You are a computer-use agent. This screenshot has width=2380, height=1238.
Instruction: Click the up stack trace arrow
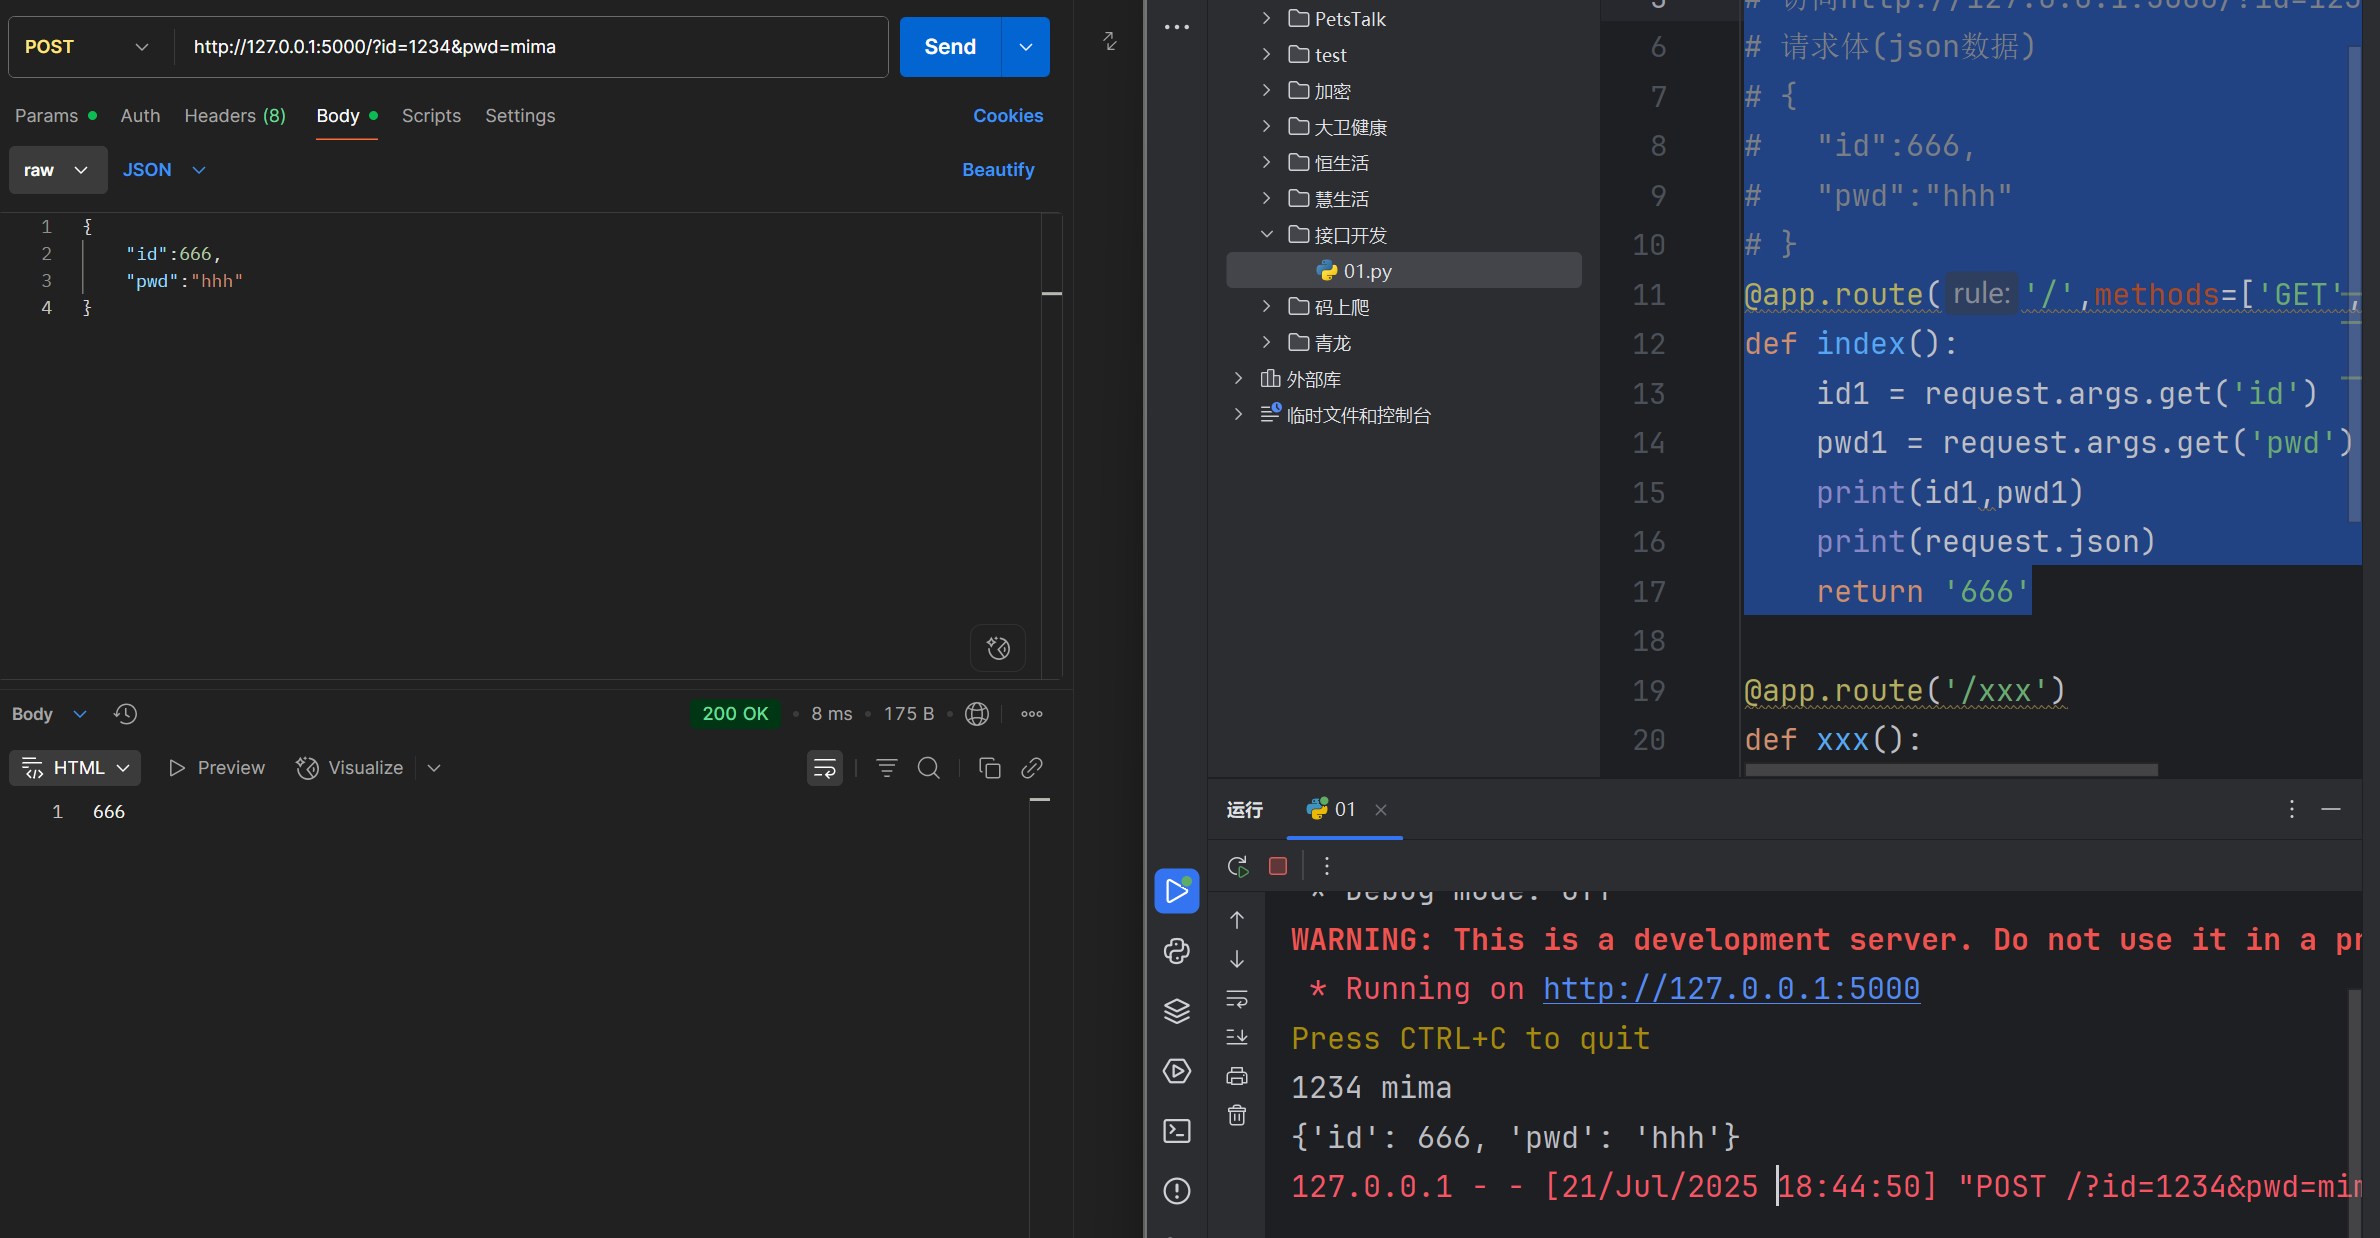(x=1237, y=920)
